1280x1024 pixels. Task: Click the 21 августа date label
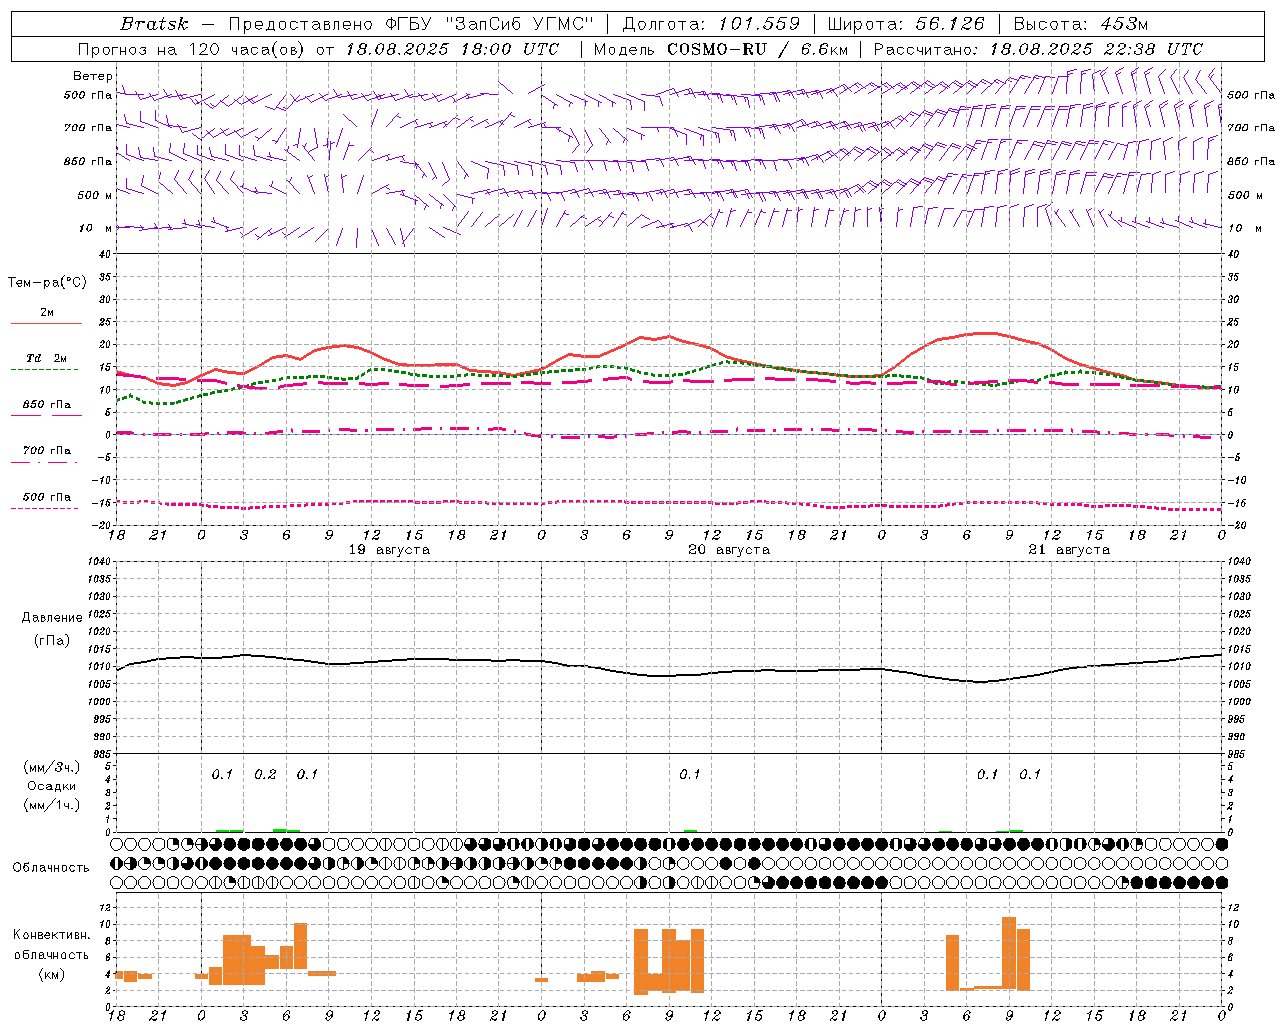(1069, 550)
